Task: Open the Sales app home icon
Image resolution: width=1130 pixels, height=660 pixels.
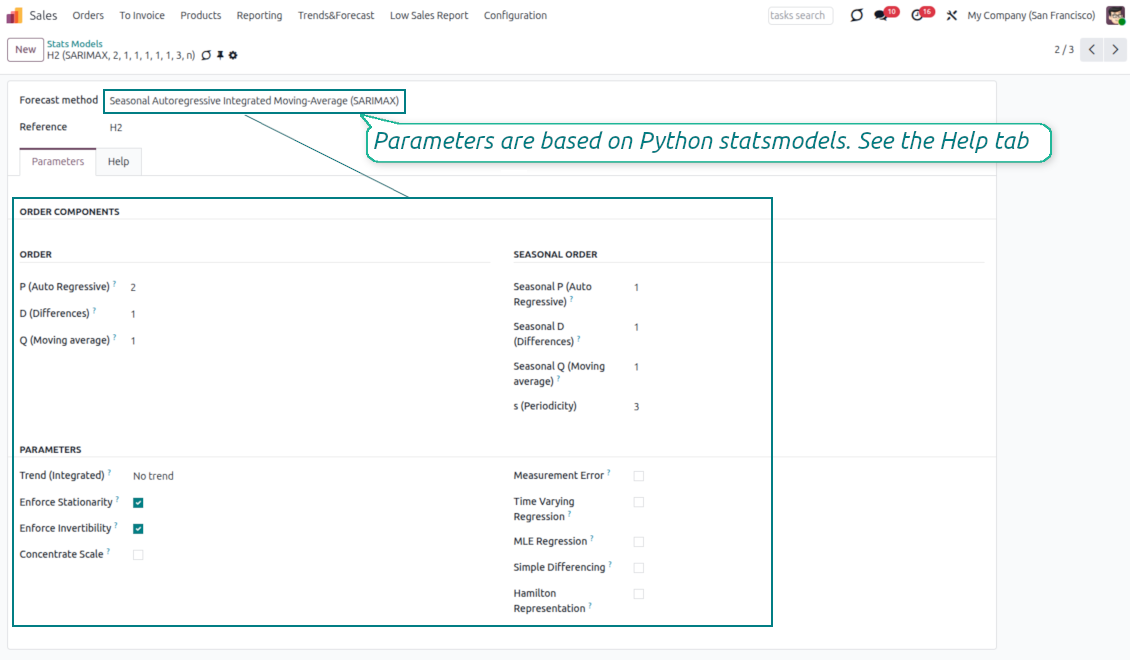Action: tap(13, 15)
